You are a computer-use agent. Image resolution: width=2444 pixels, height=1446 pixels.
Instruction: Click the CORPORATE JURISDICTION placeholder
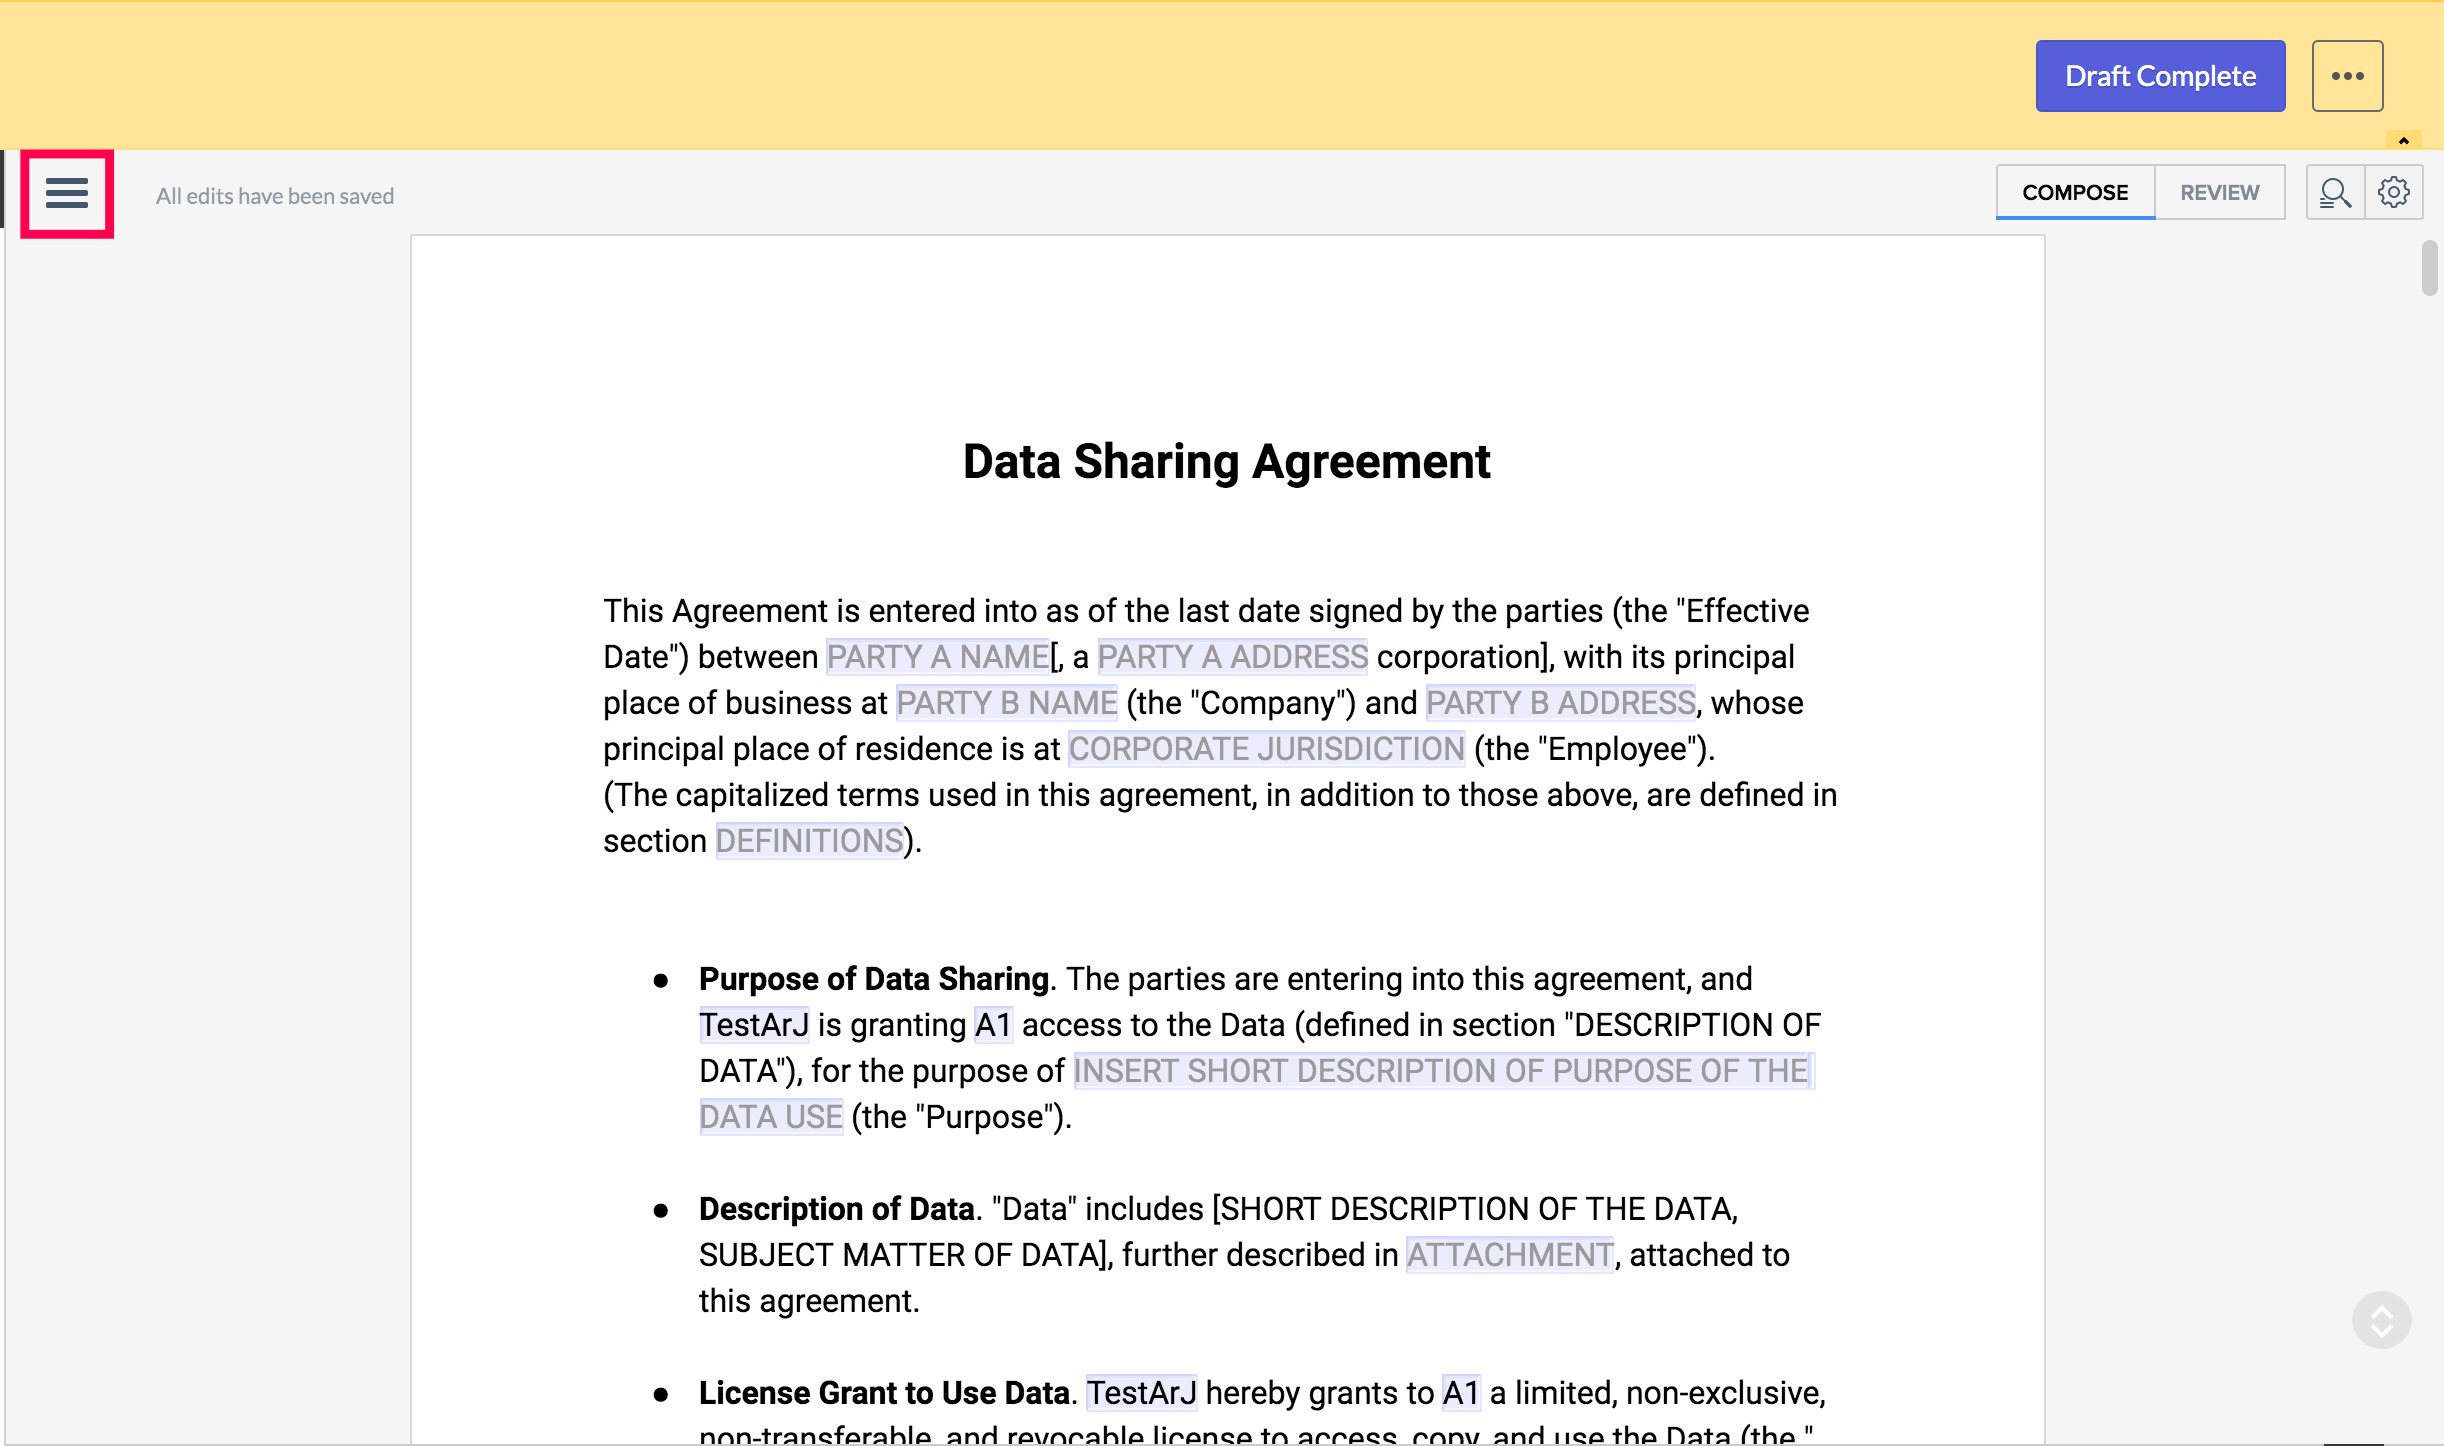1265,748
